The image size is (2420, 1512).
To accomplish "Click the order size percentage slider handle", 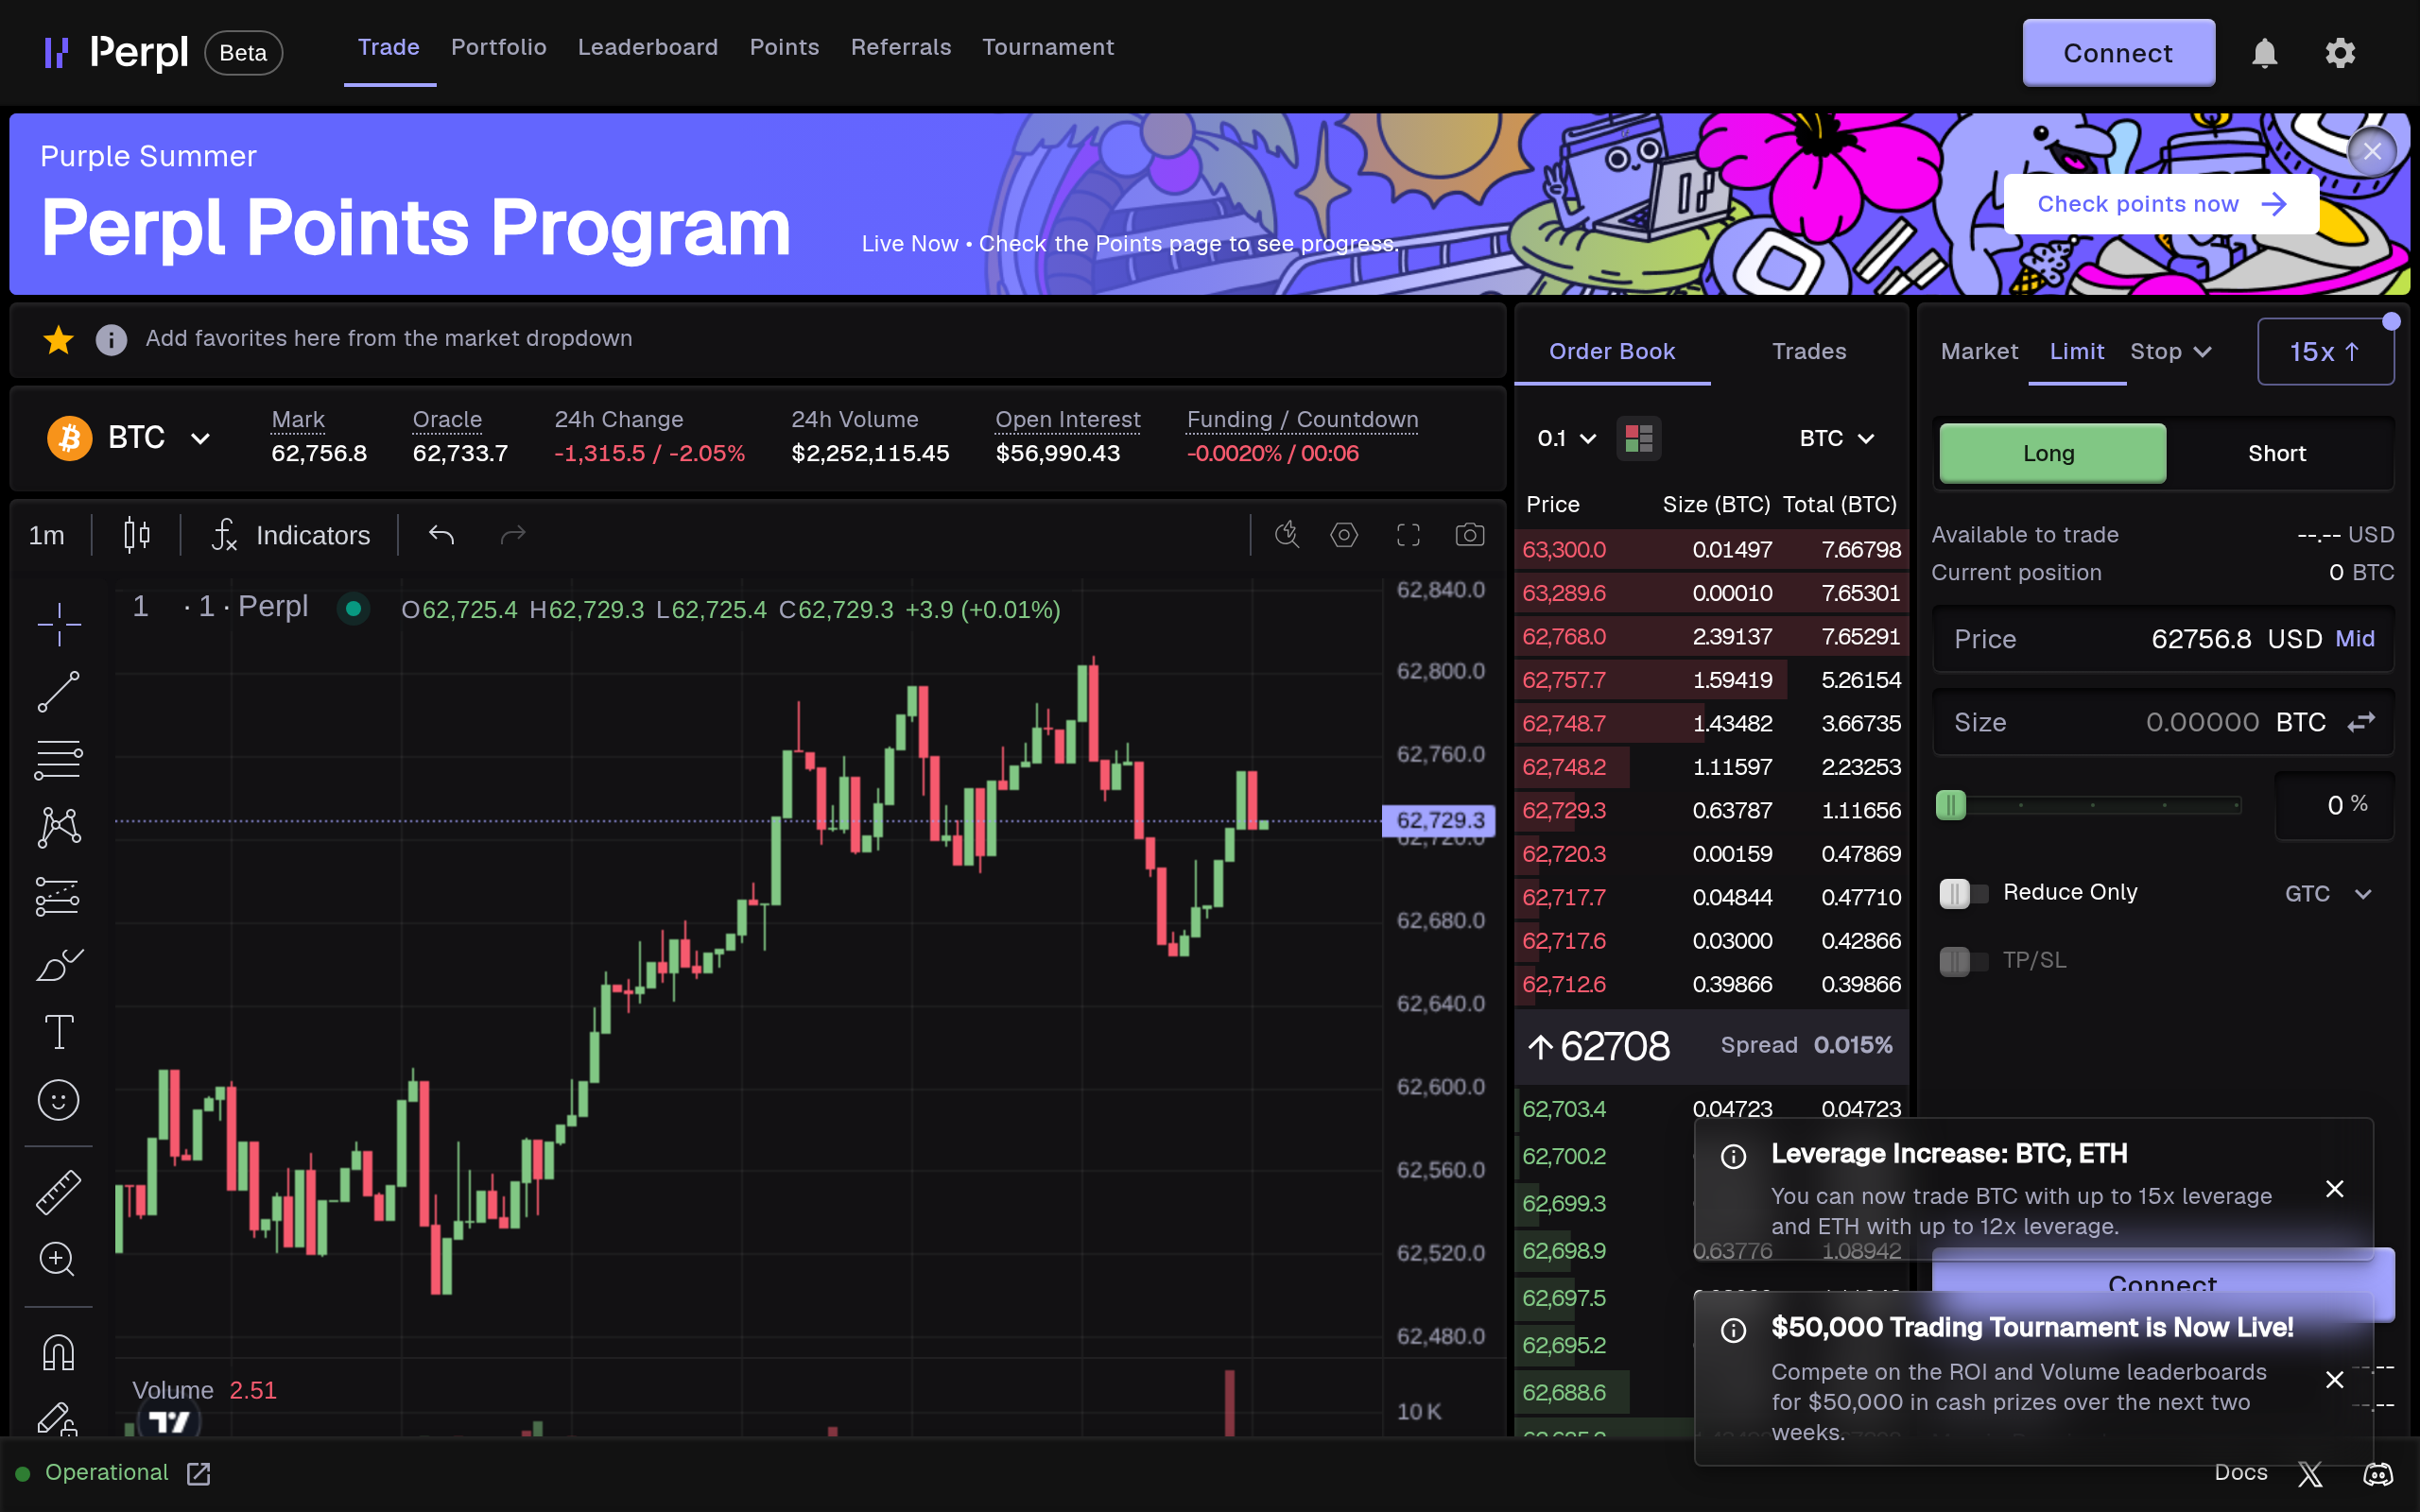I will click(x=1950, y=805).
